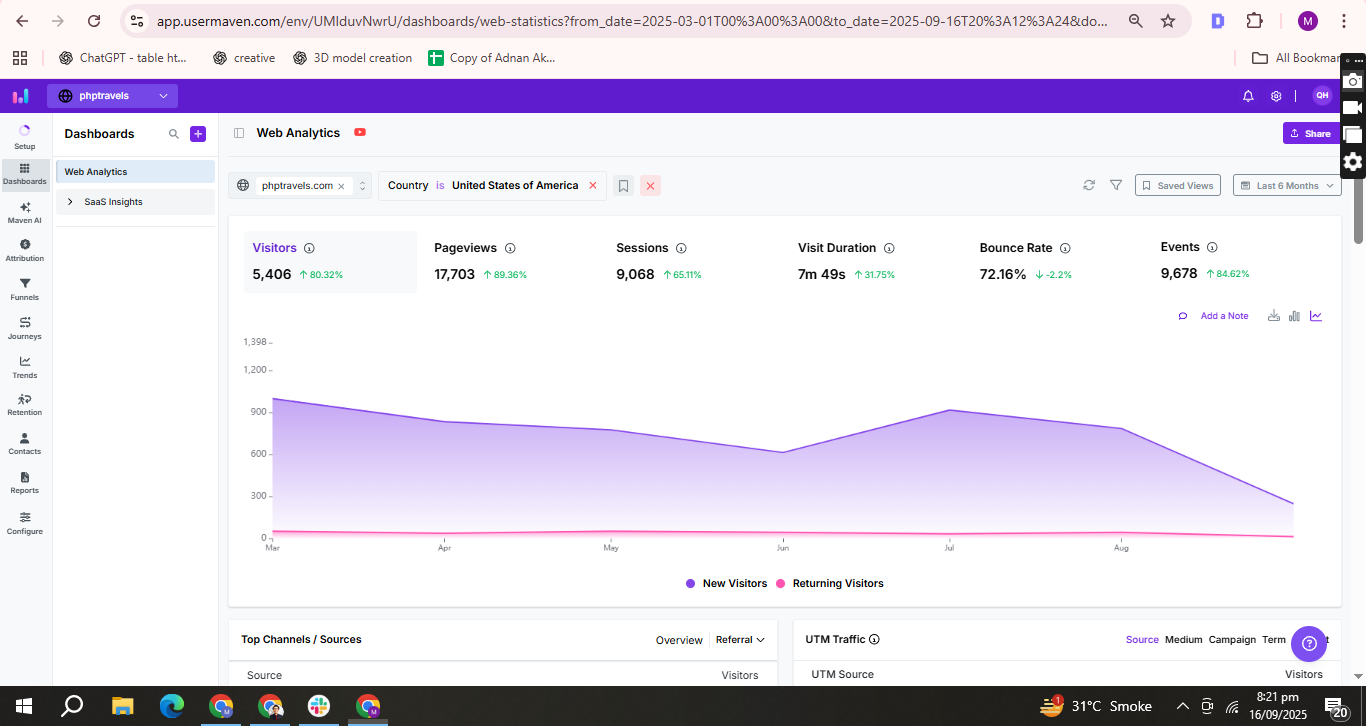Click the notifications bell icon
1366x726 pixels.
point(1248,95)
